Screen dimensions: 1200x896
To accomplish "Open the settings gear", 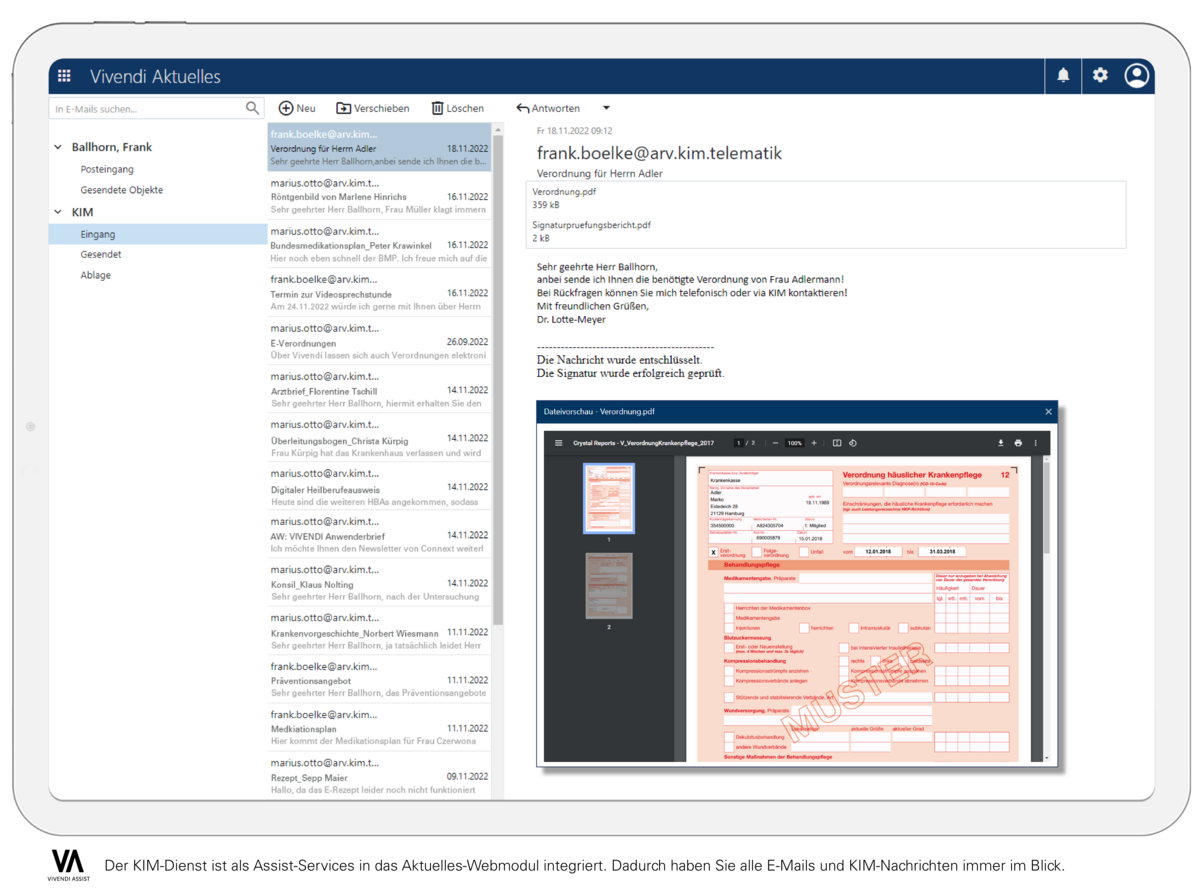I will tap(1100, 75).
